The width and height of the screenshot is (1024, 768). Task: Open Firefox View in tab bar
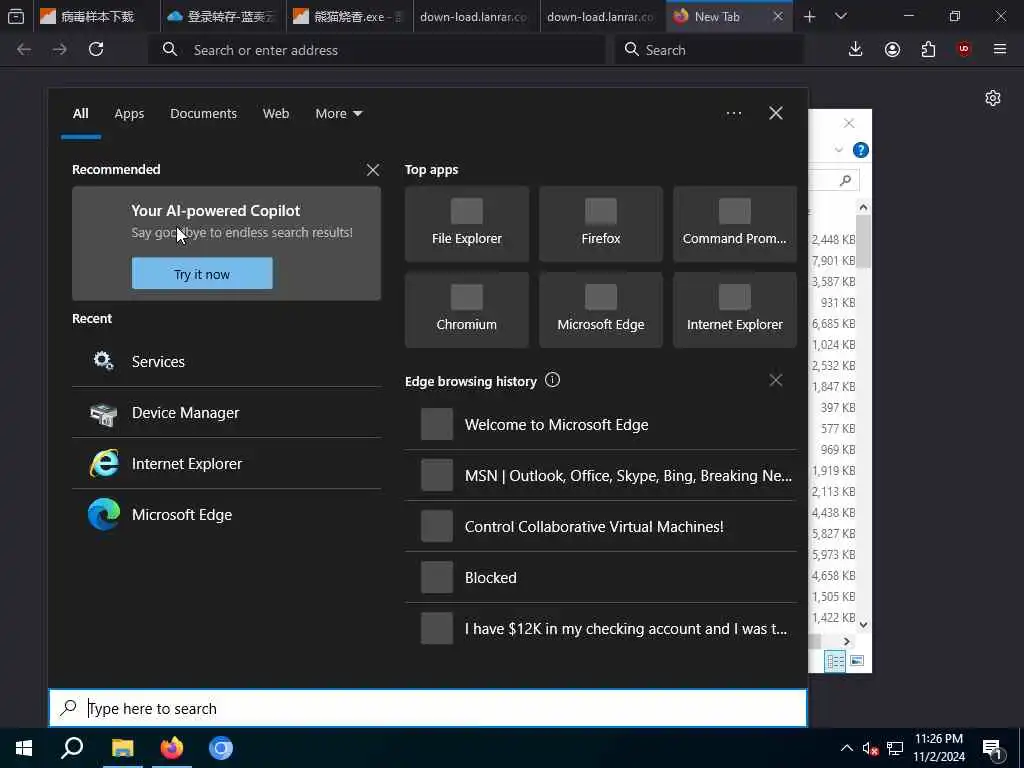click(16, 16)
